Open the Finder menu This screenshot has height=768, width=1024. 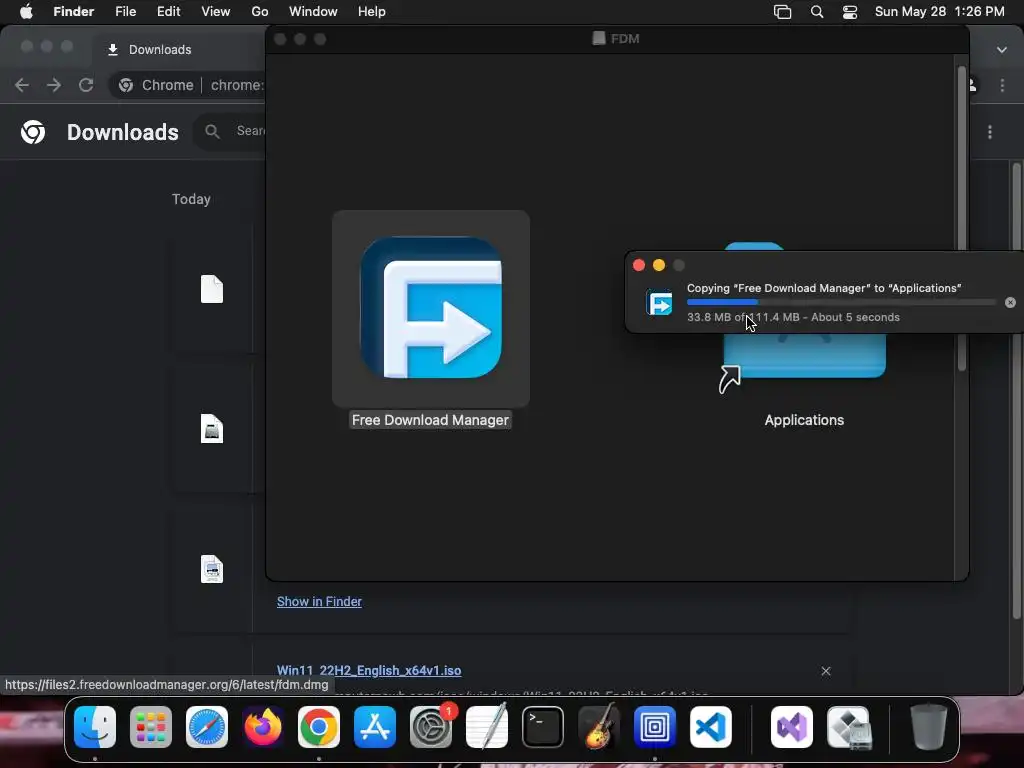73,12
